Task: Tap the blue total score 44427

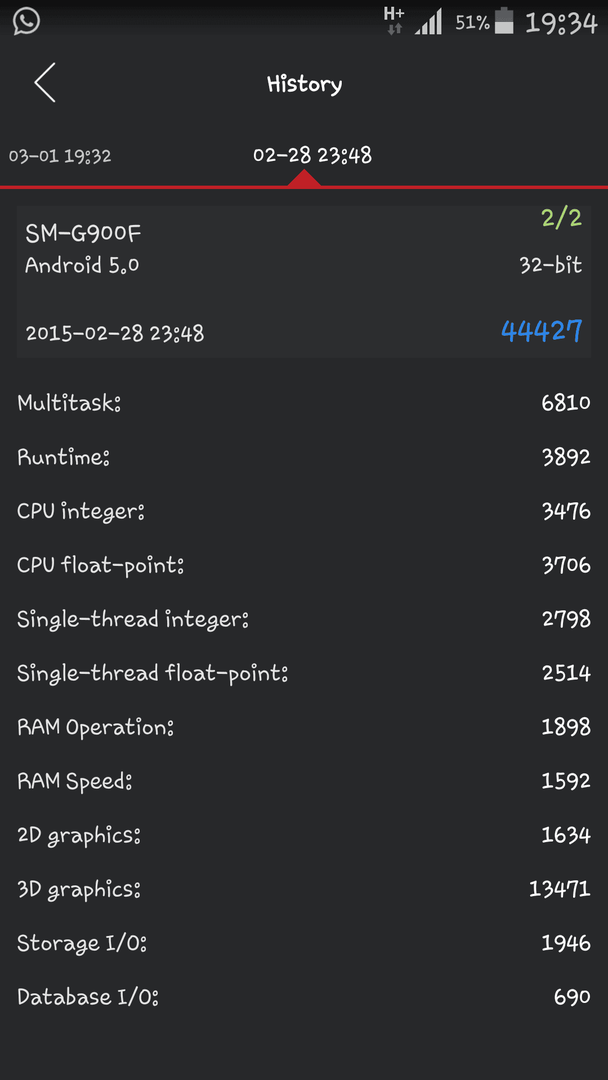Action: [x=541, y=331]
